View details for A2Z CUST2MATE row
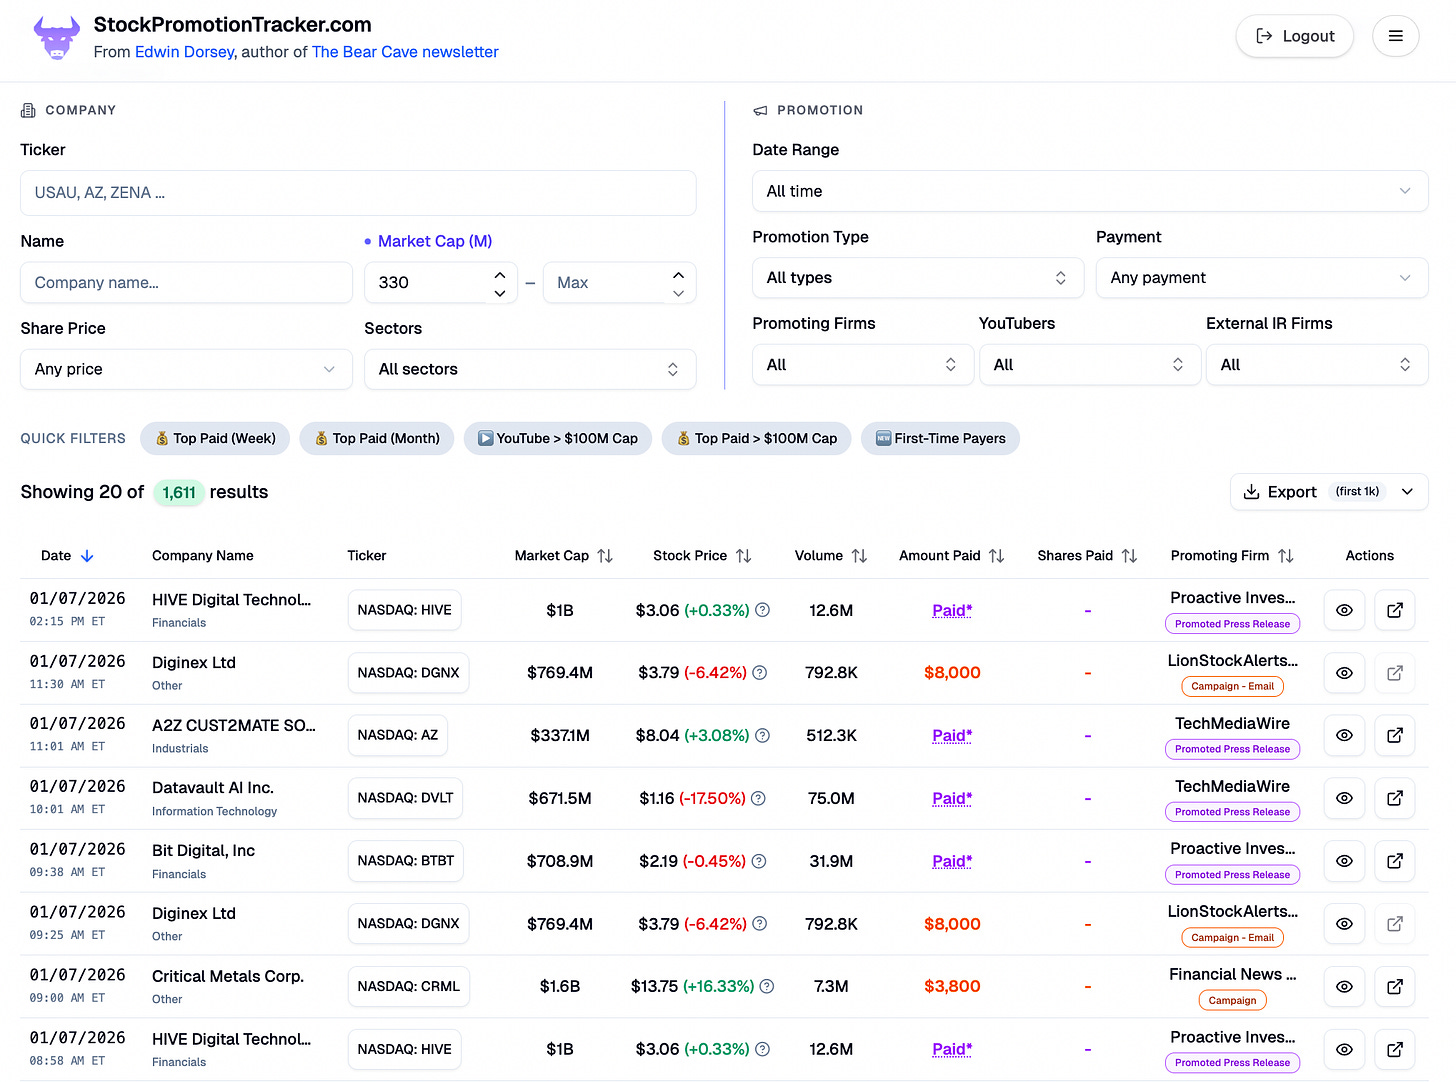Screen dimensions: 1456x1082 (x=1344, y=735)
